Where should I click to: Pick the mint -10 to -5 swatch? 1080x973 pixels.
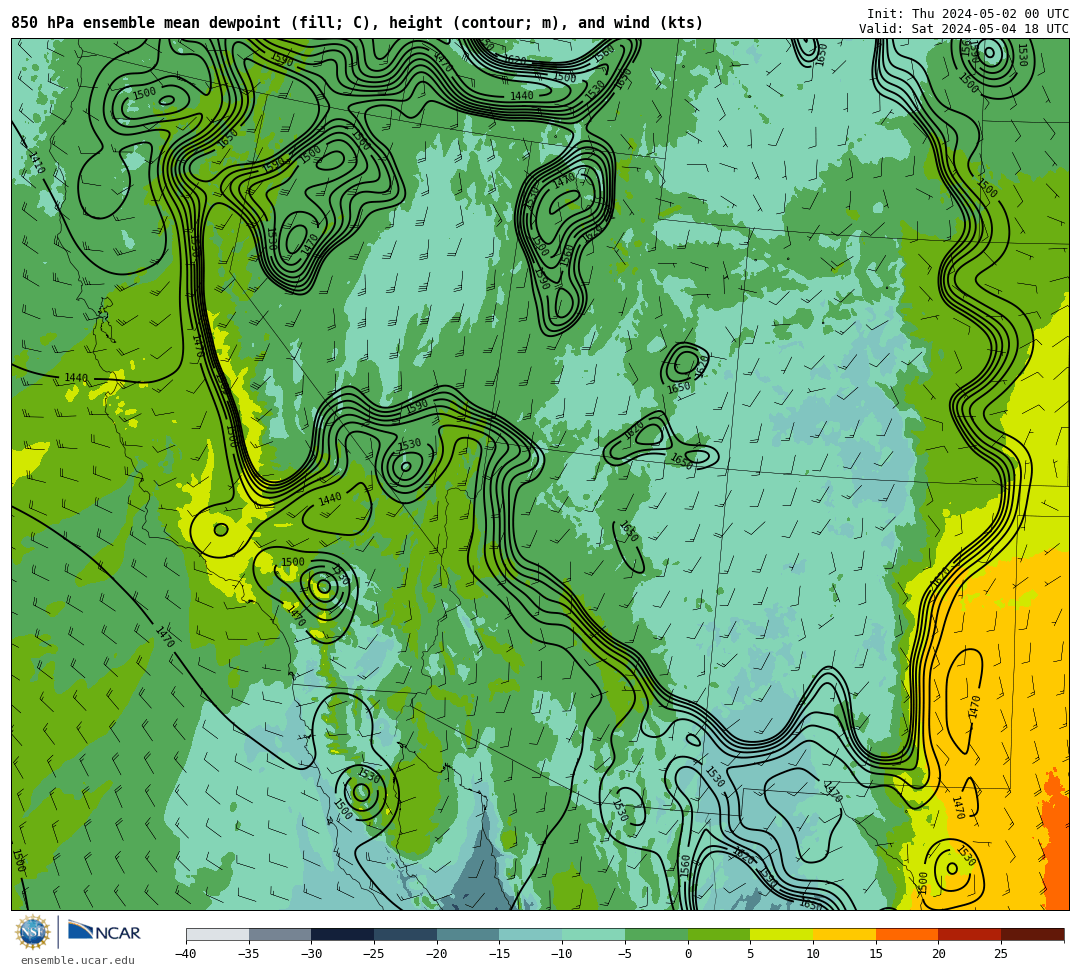(594, 934)
